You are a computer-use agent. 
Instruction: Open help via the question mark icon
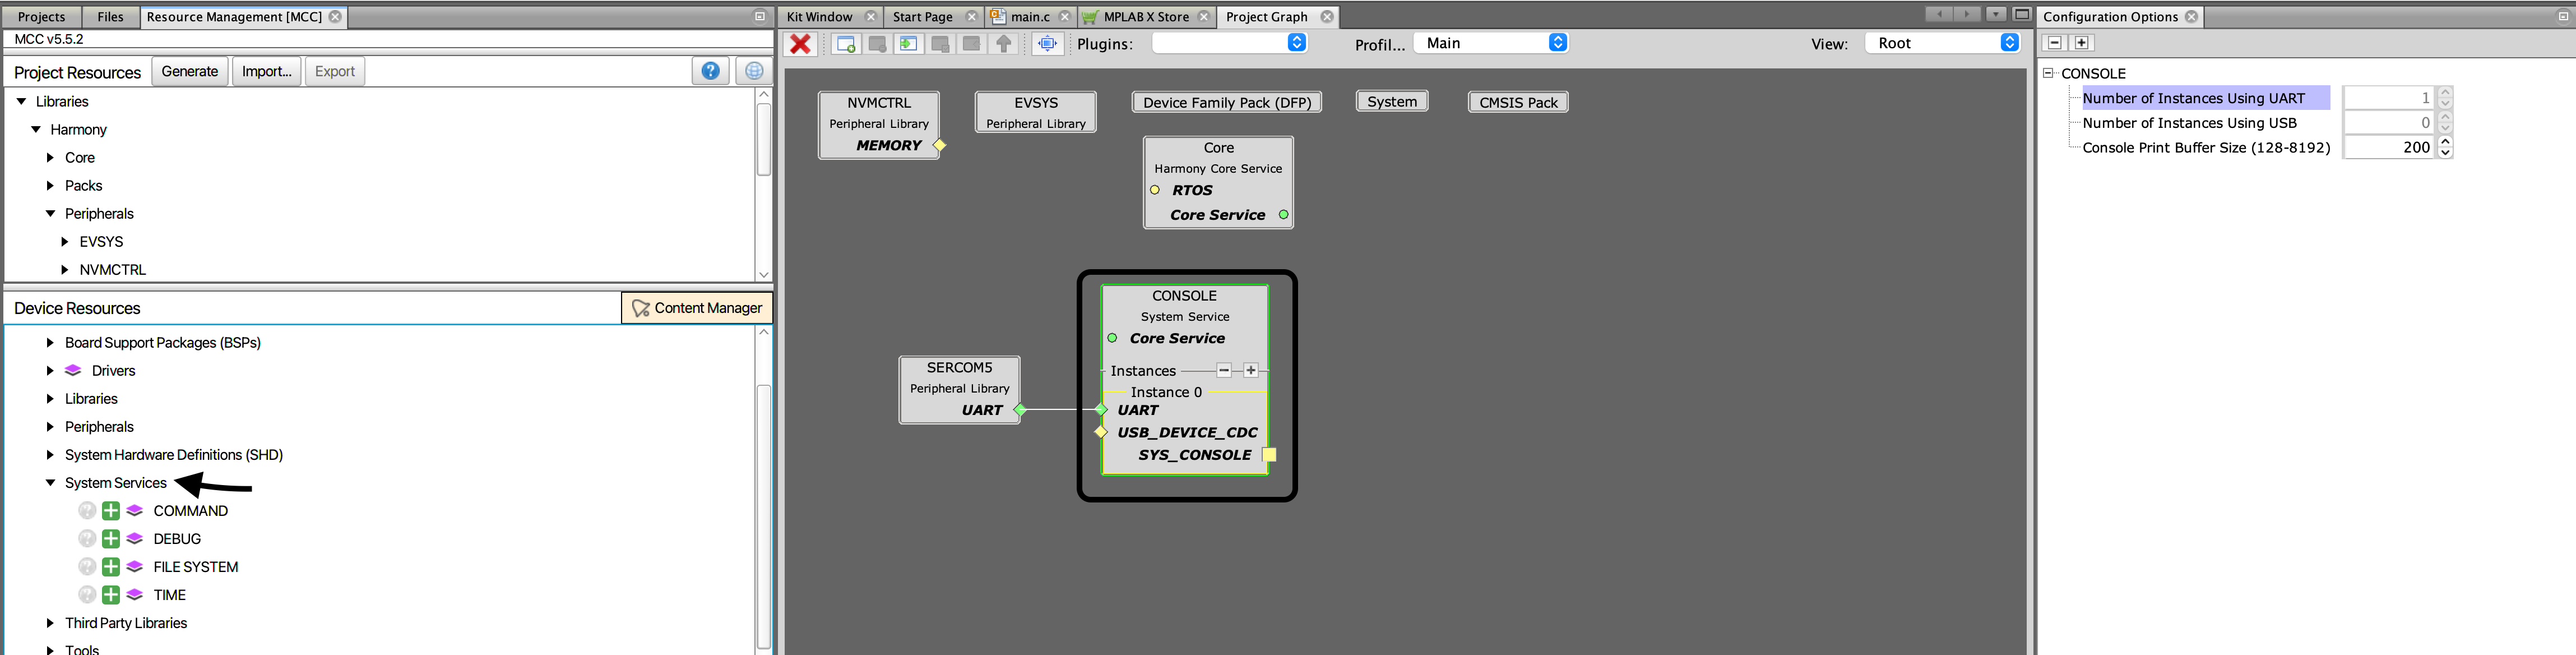coord(710,70)
